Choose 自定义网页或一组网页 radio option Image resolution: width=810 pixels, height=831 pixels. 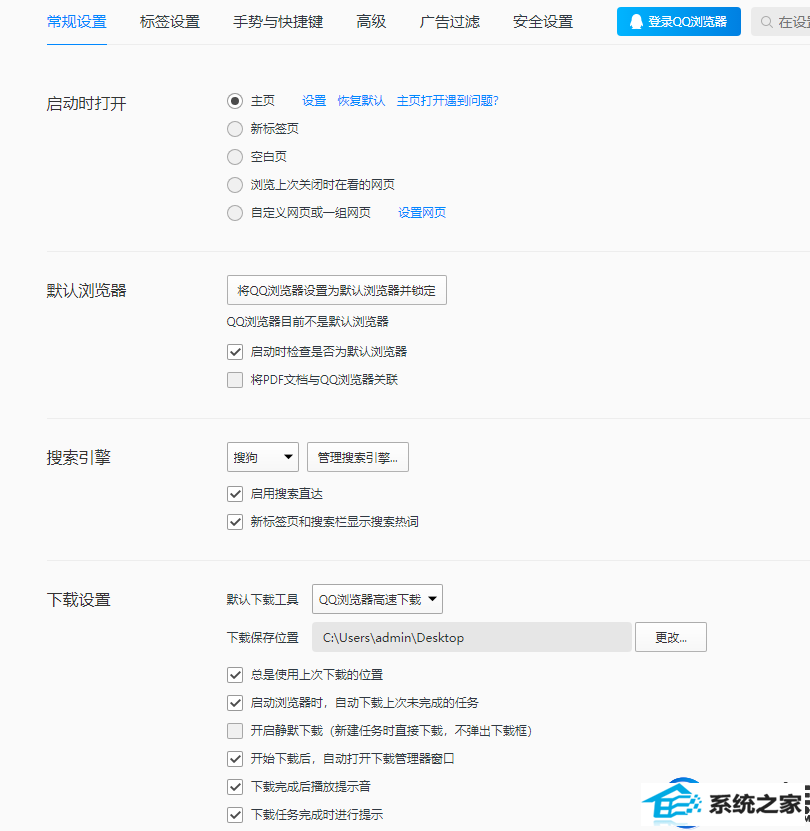pyautogui.click(x=235, y=213)
